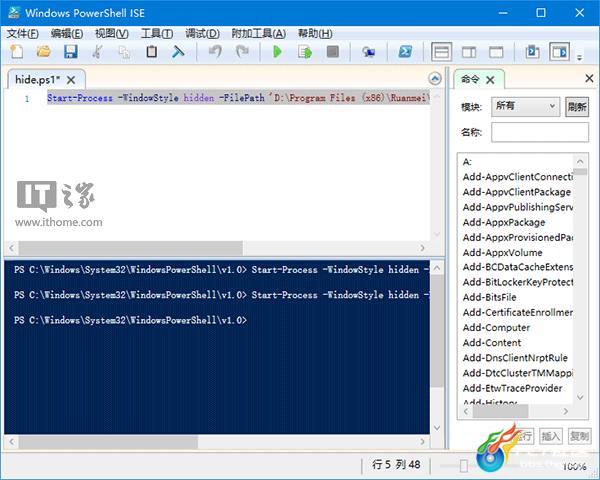Expand the 模块 dropdown showing 所有
600x480 pixels.
click(525, 106)
